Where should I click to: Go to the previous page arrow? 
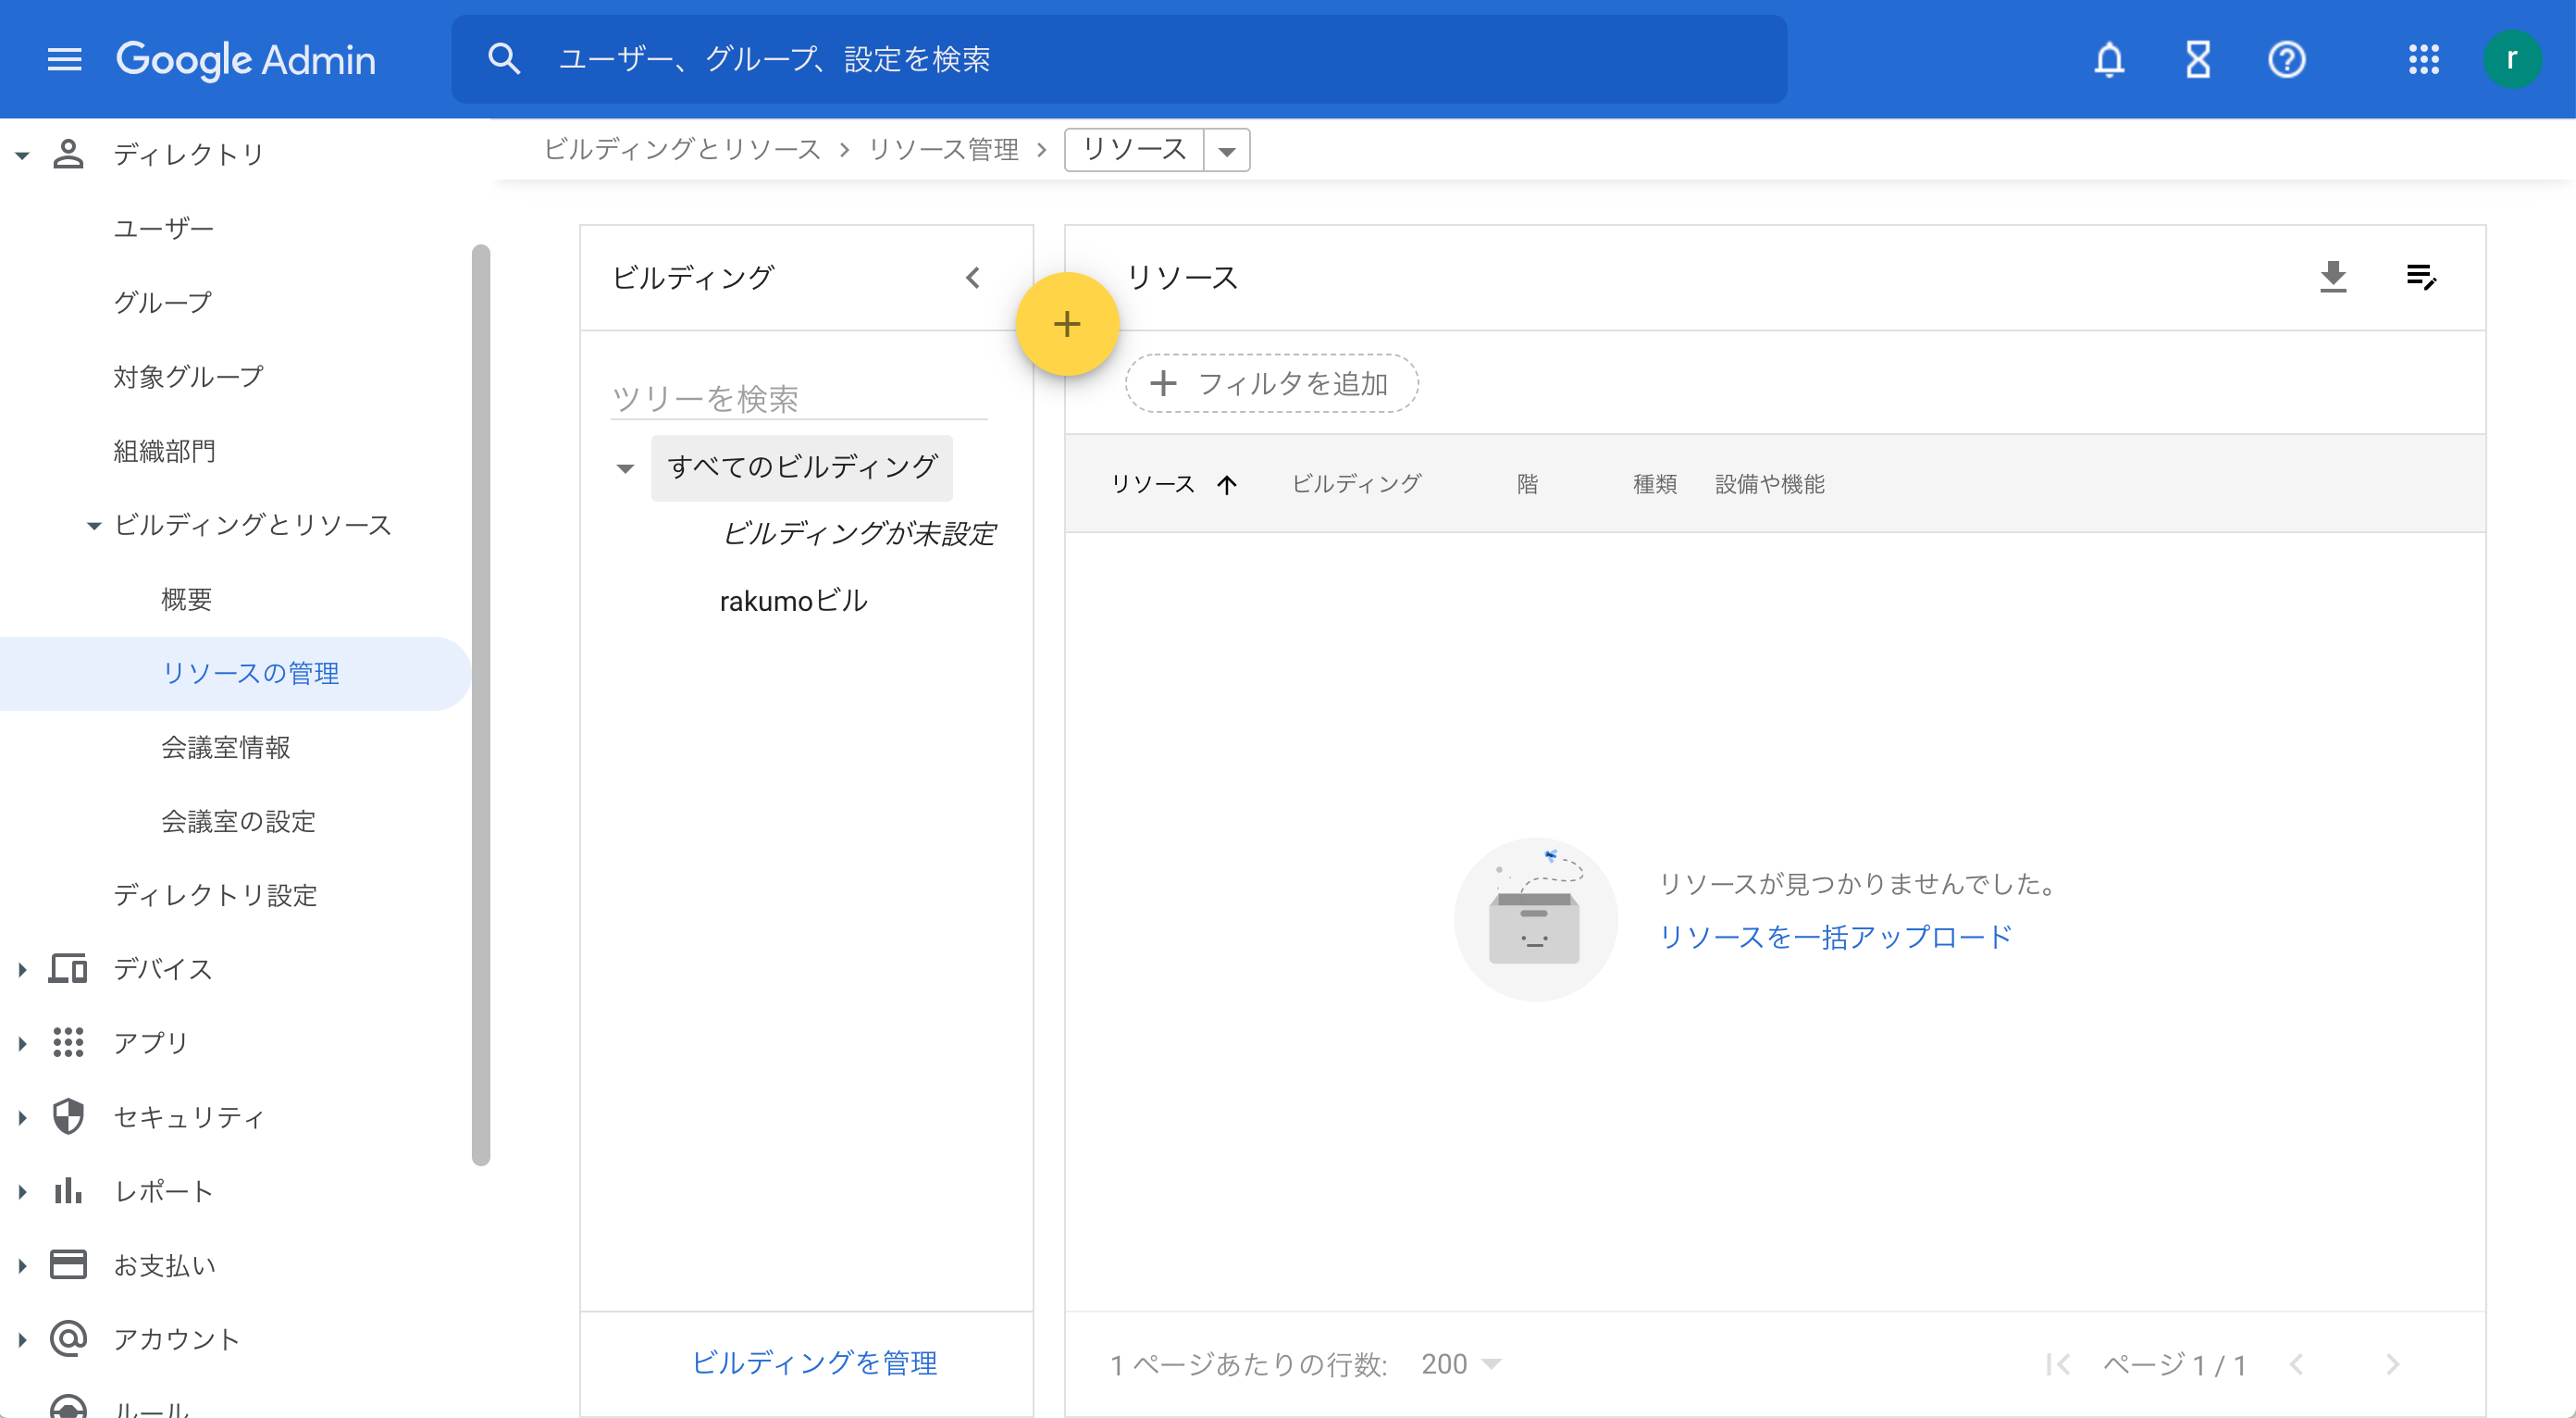click(x=2296, y=1364)
